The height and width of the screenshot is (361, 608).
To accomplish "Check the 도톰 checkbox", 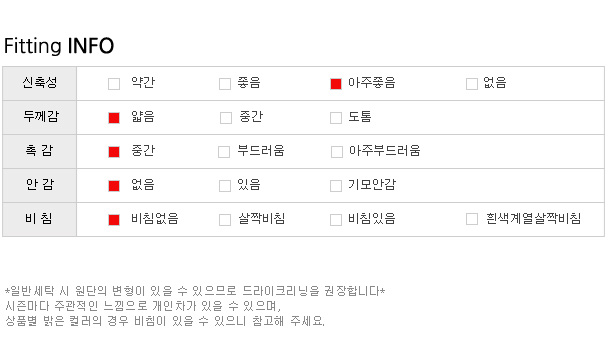I will coord(336,118).
